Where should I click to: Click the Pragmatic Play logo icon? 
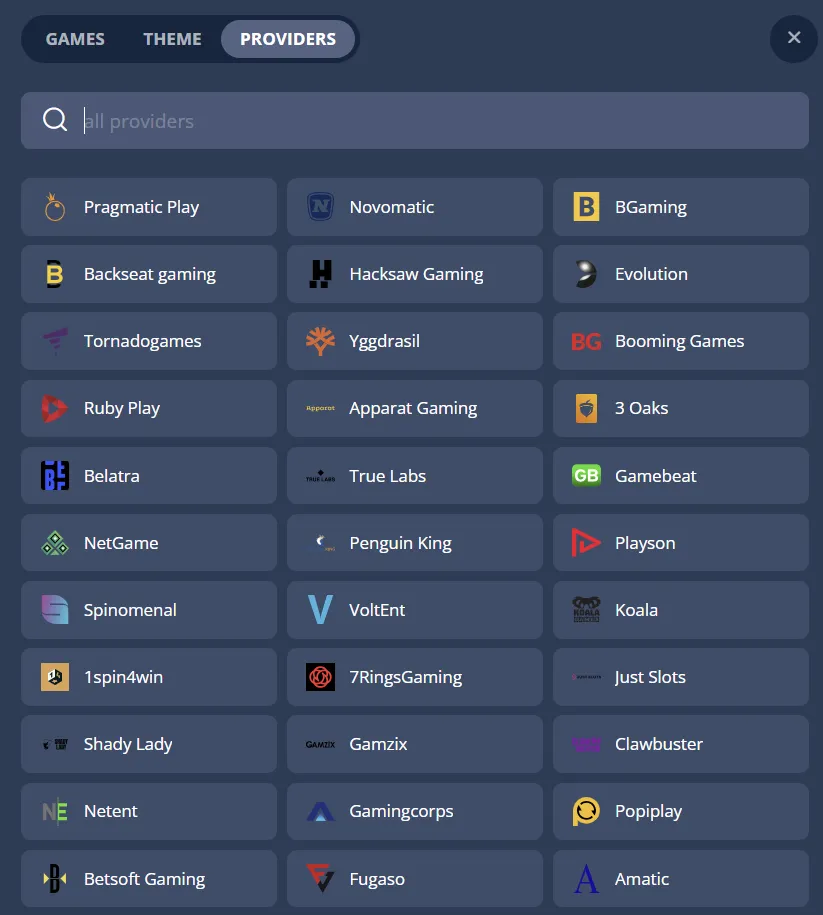click(x=55, y=207)
